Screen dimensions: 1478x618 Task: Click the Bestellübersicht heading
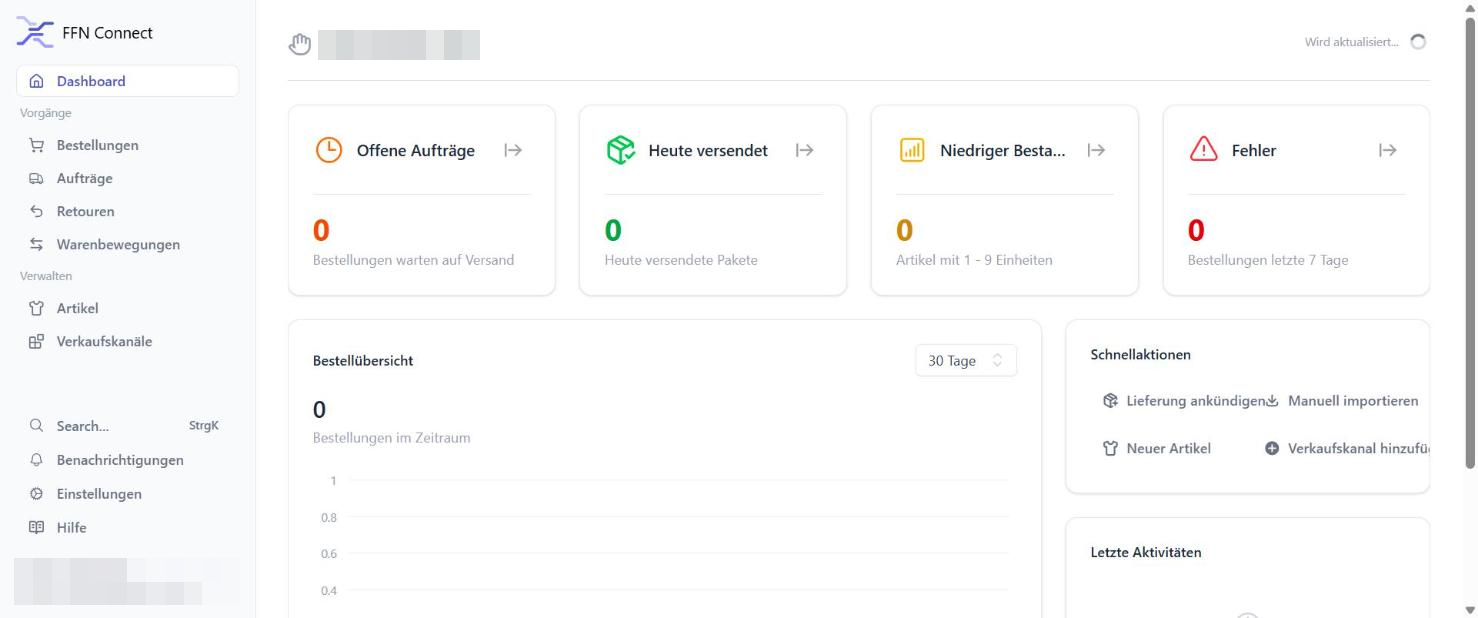click(363, 361)
